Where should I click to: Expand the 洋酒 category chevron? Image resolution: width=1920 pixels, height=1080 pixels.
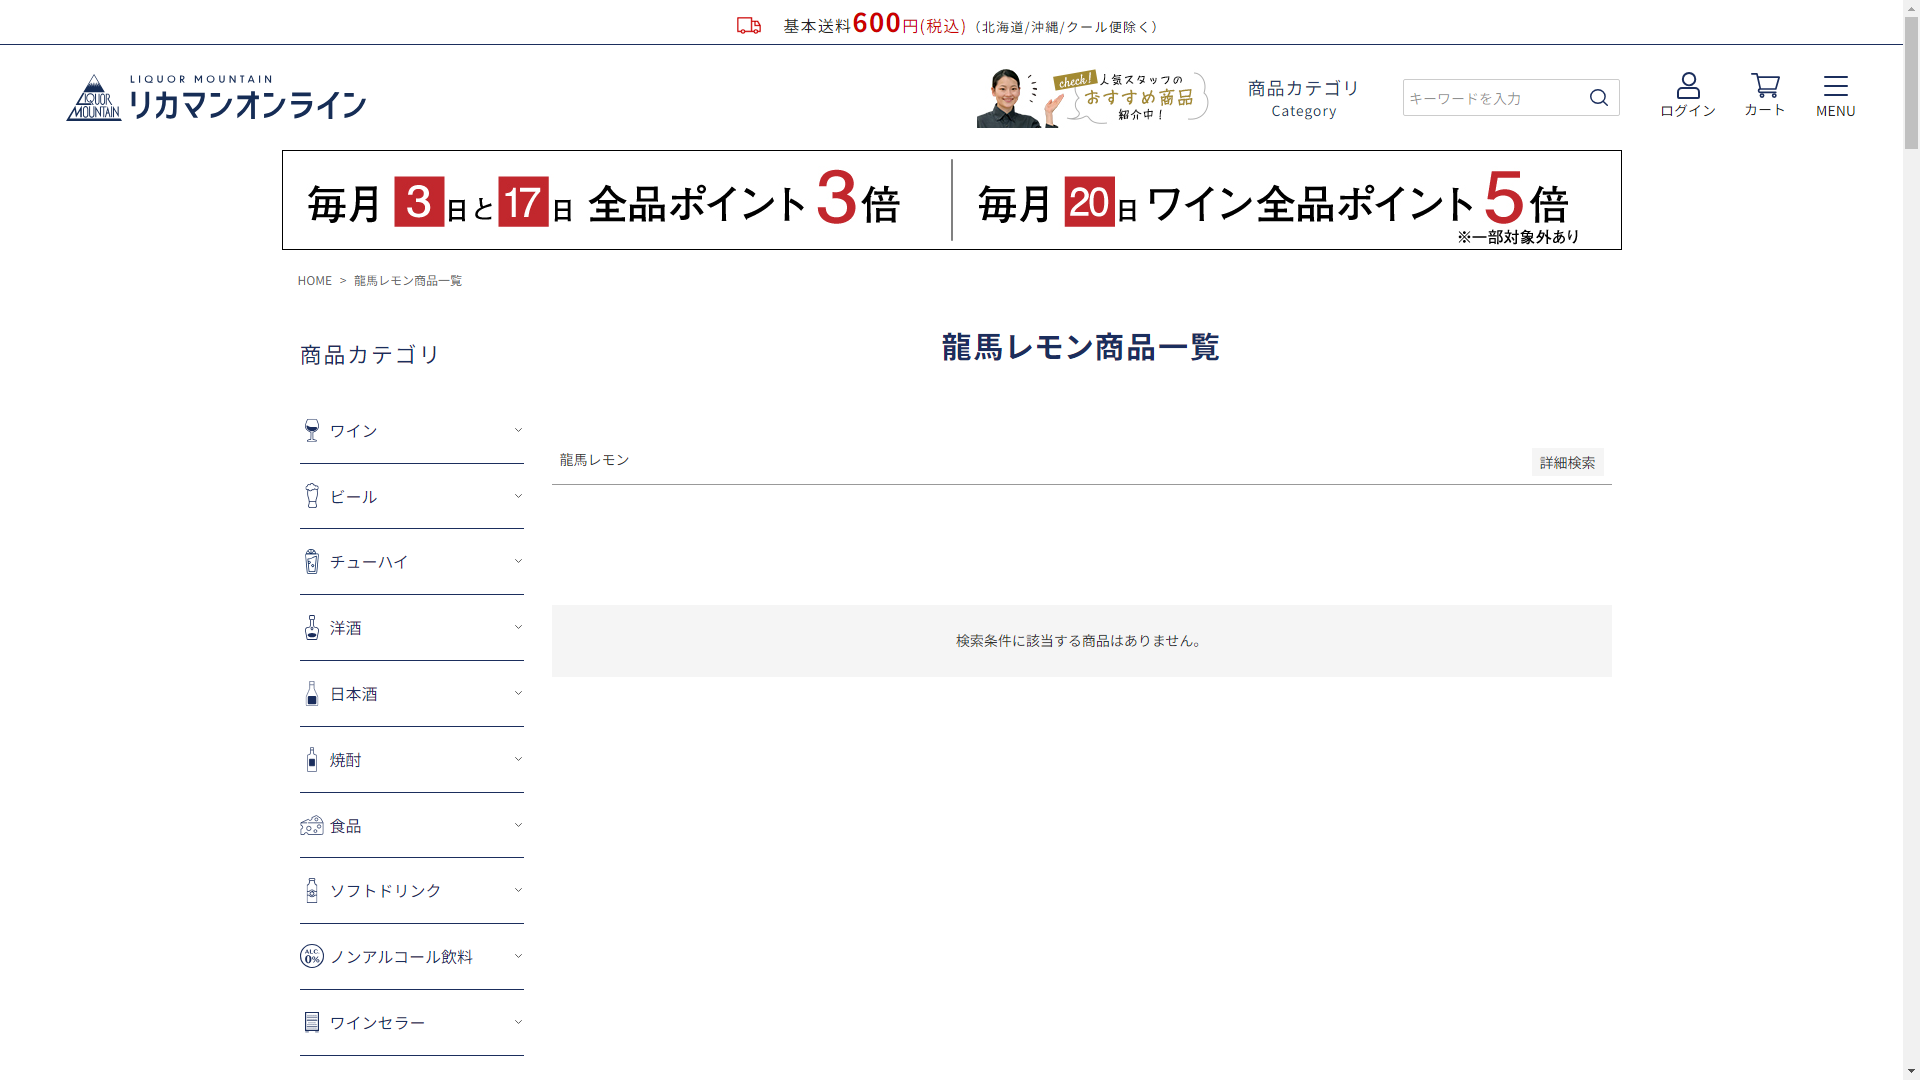click(x=518, y=627)
